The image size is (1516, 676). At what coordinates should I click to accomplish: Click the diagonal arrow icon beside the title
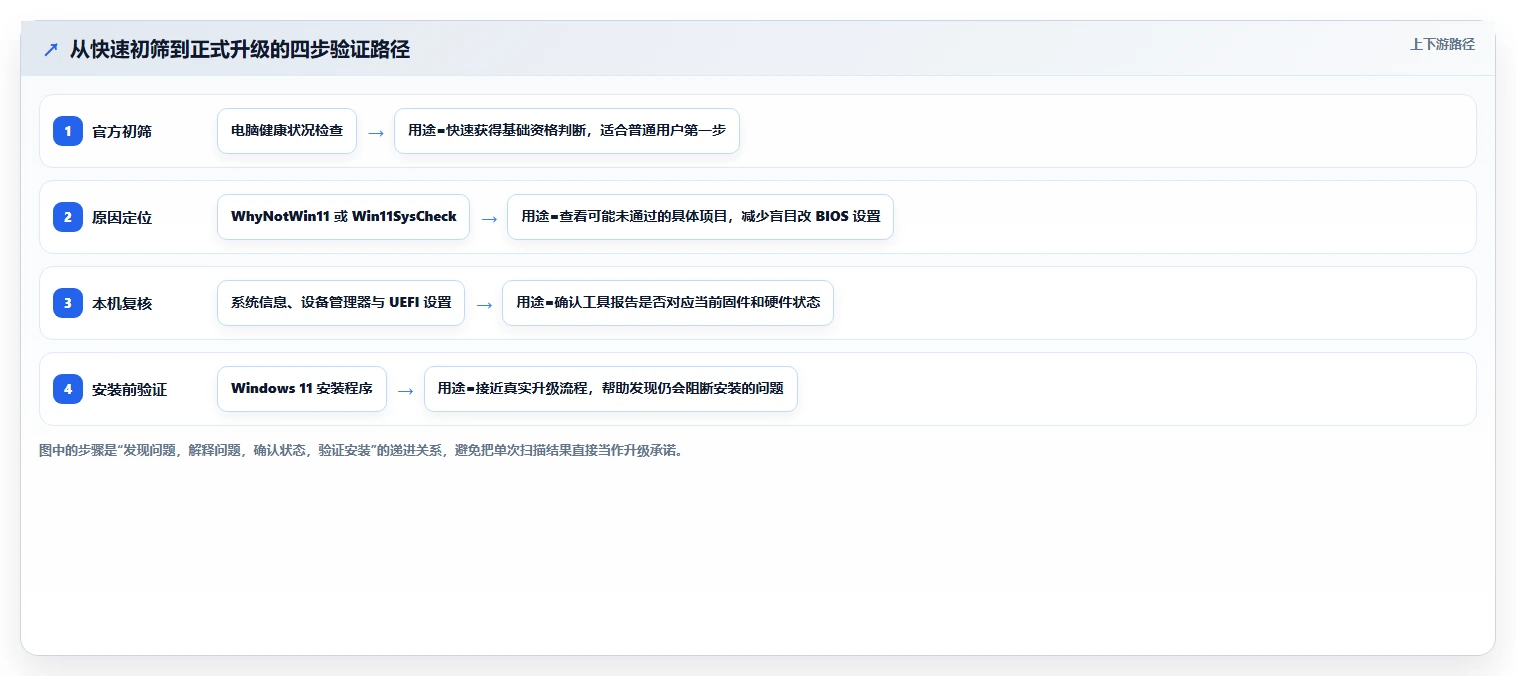point(51,50)
